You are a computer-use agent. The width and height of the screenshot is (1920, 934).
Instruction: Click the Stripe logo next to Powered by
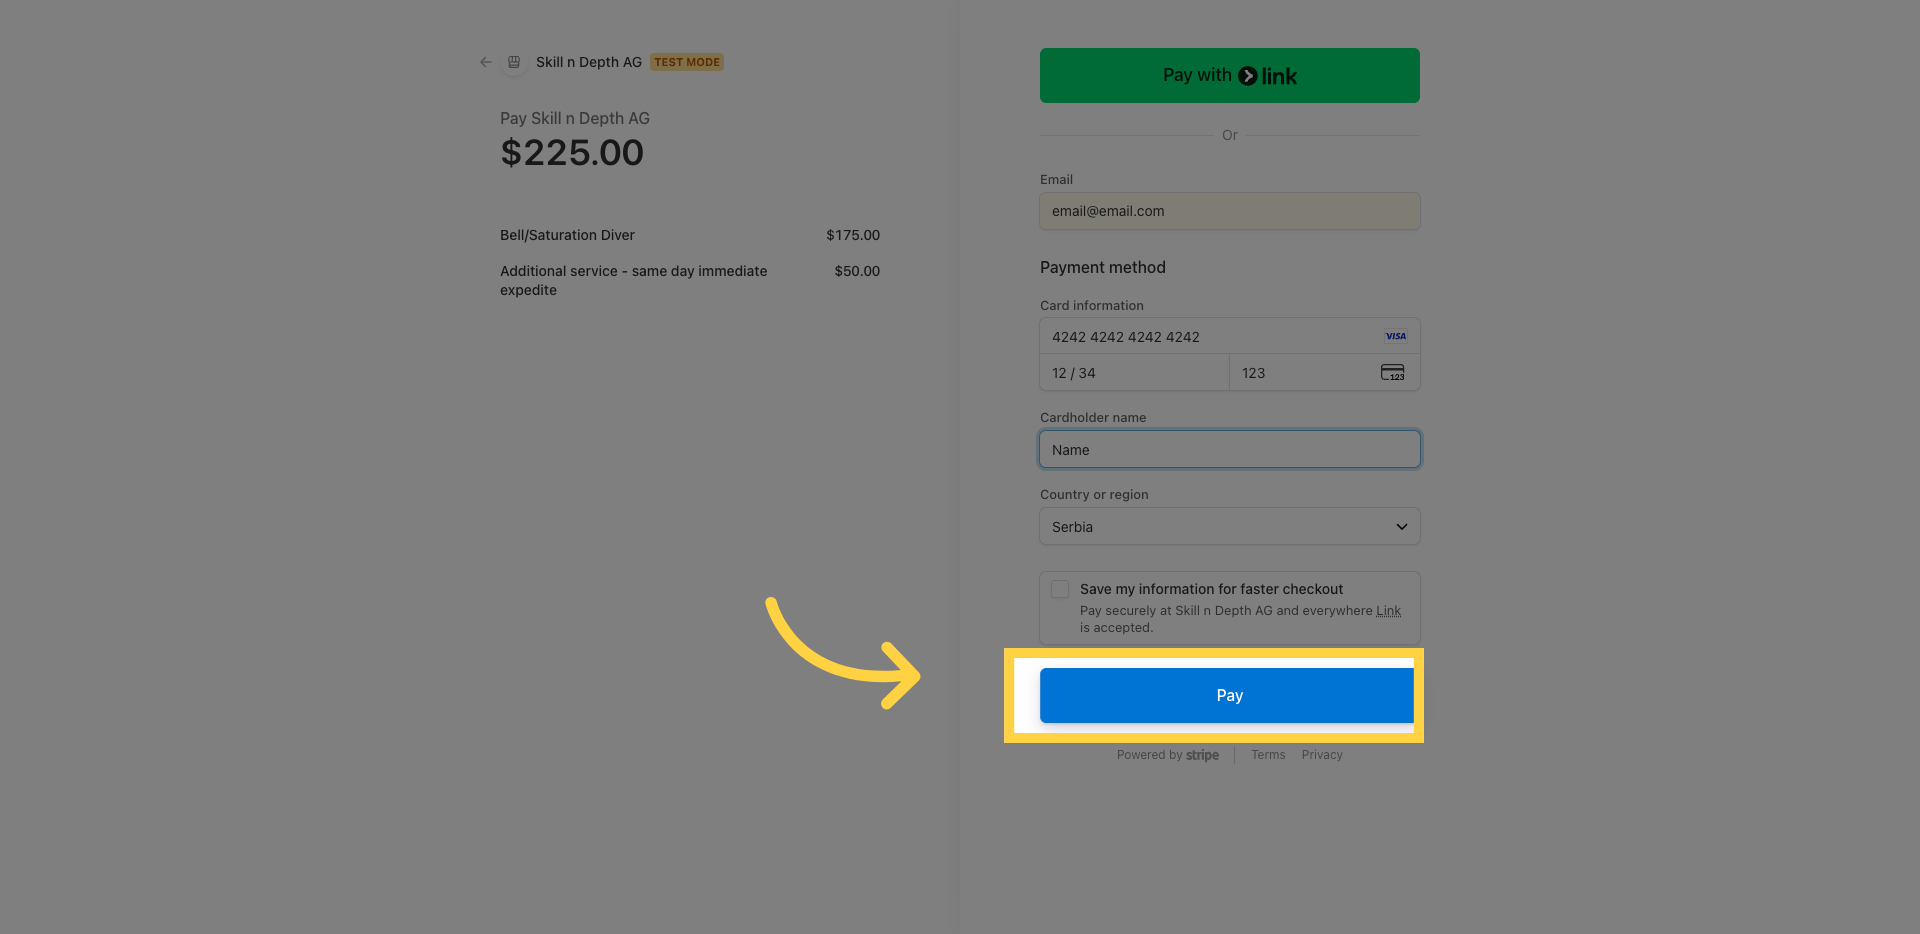point(1202,755)
